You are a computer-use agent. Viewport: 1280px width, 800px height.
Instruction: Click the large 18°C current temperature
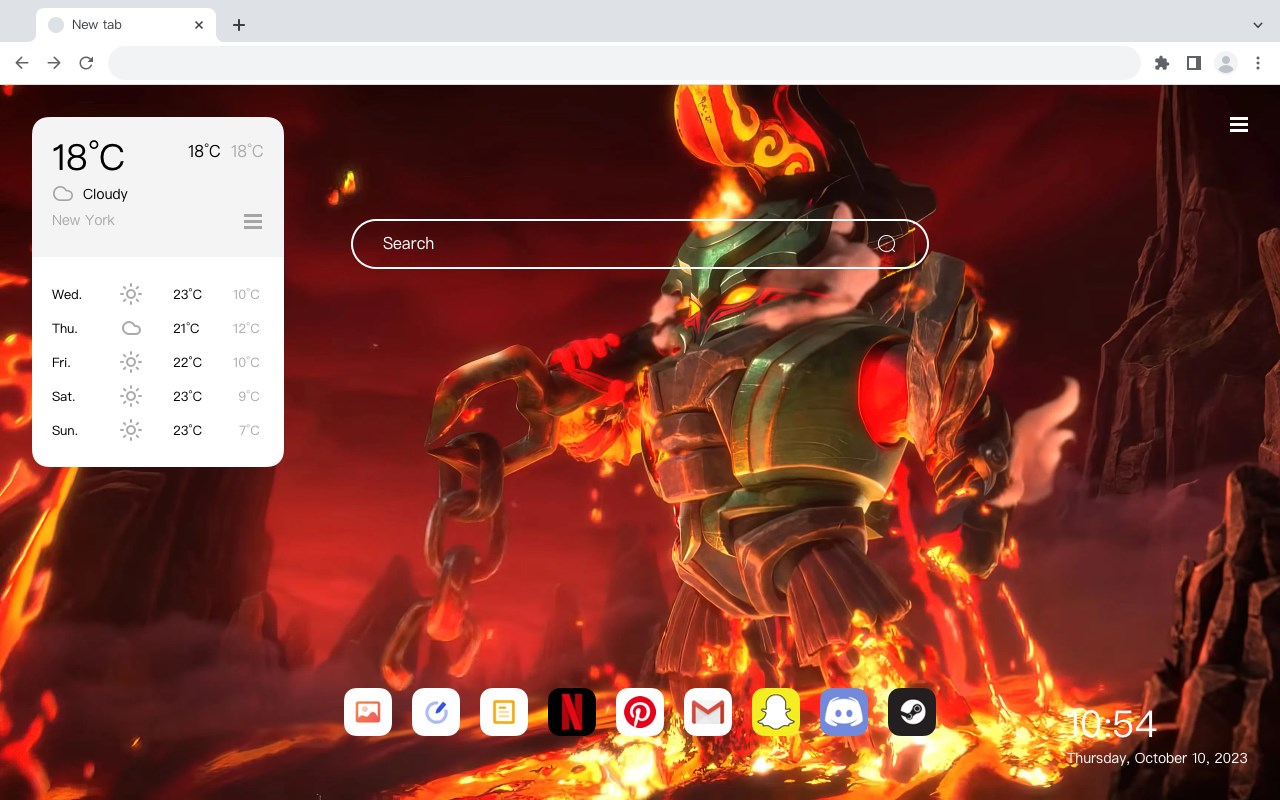click(88, 157)
